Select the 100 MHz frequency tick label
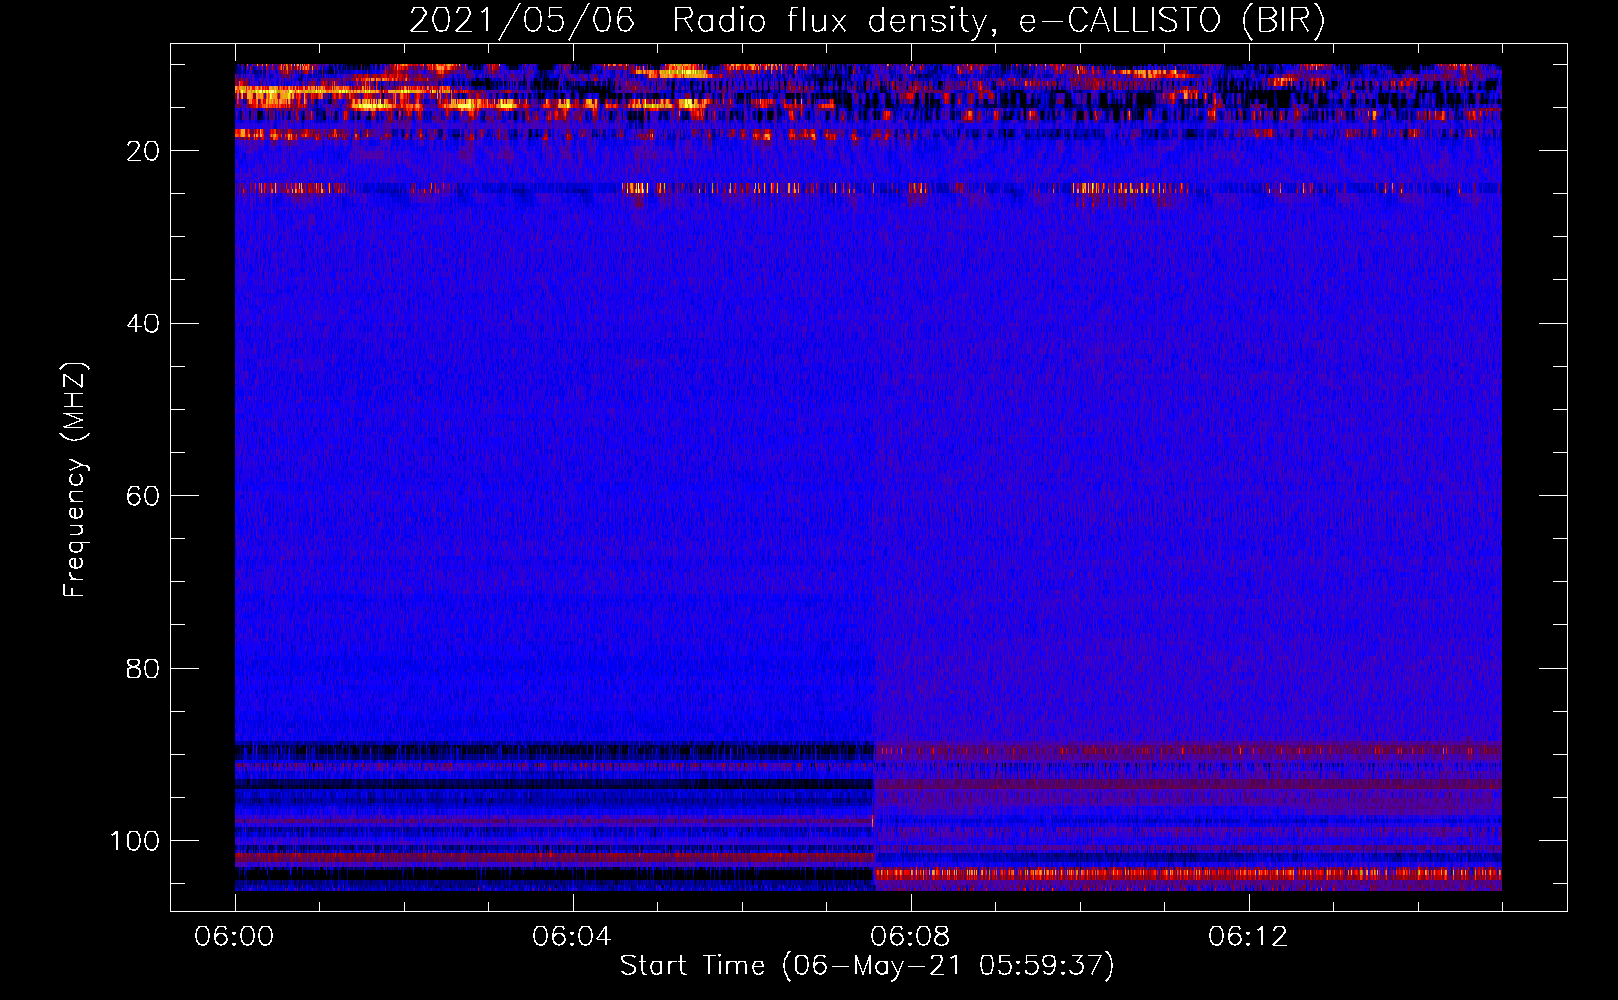Screen dimensions: 1618x1000 point(135,841)
